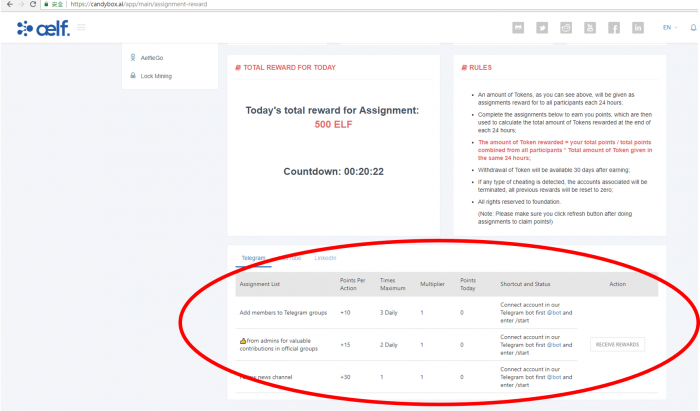Click the aelf logo
Viewport: 700px width, 411px height.
click(43, 28)
